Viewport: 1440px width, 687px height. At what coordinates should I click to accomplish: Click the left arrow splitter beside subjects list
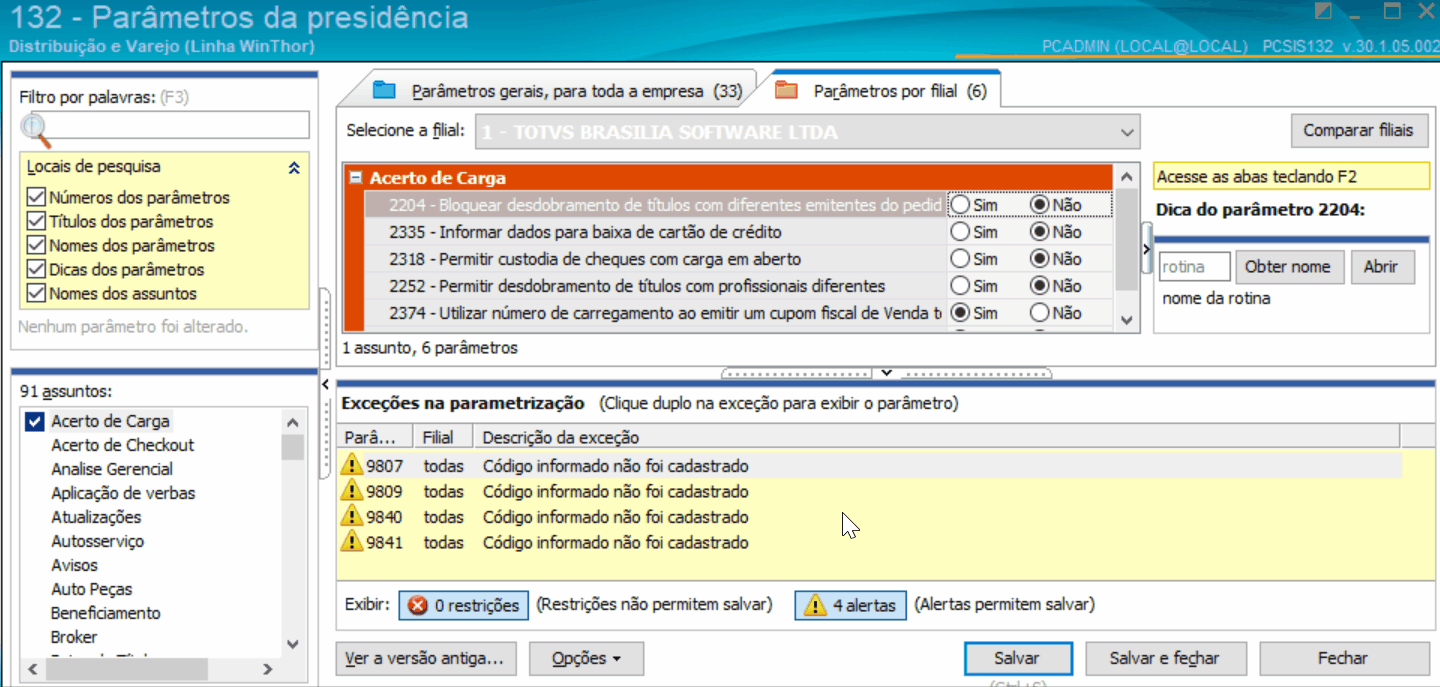326,384
